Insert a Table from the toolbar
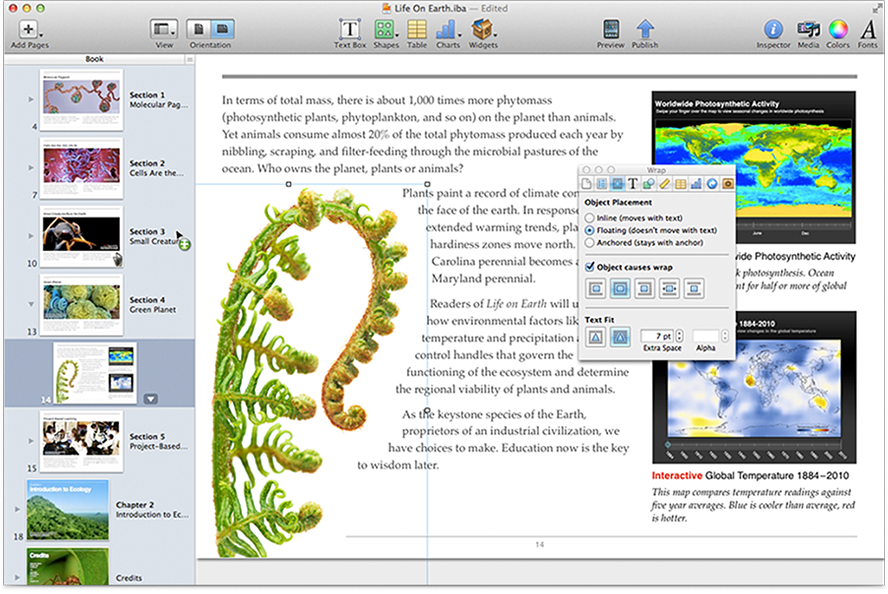The image size is (888, 594). [416, 30]
